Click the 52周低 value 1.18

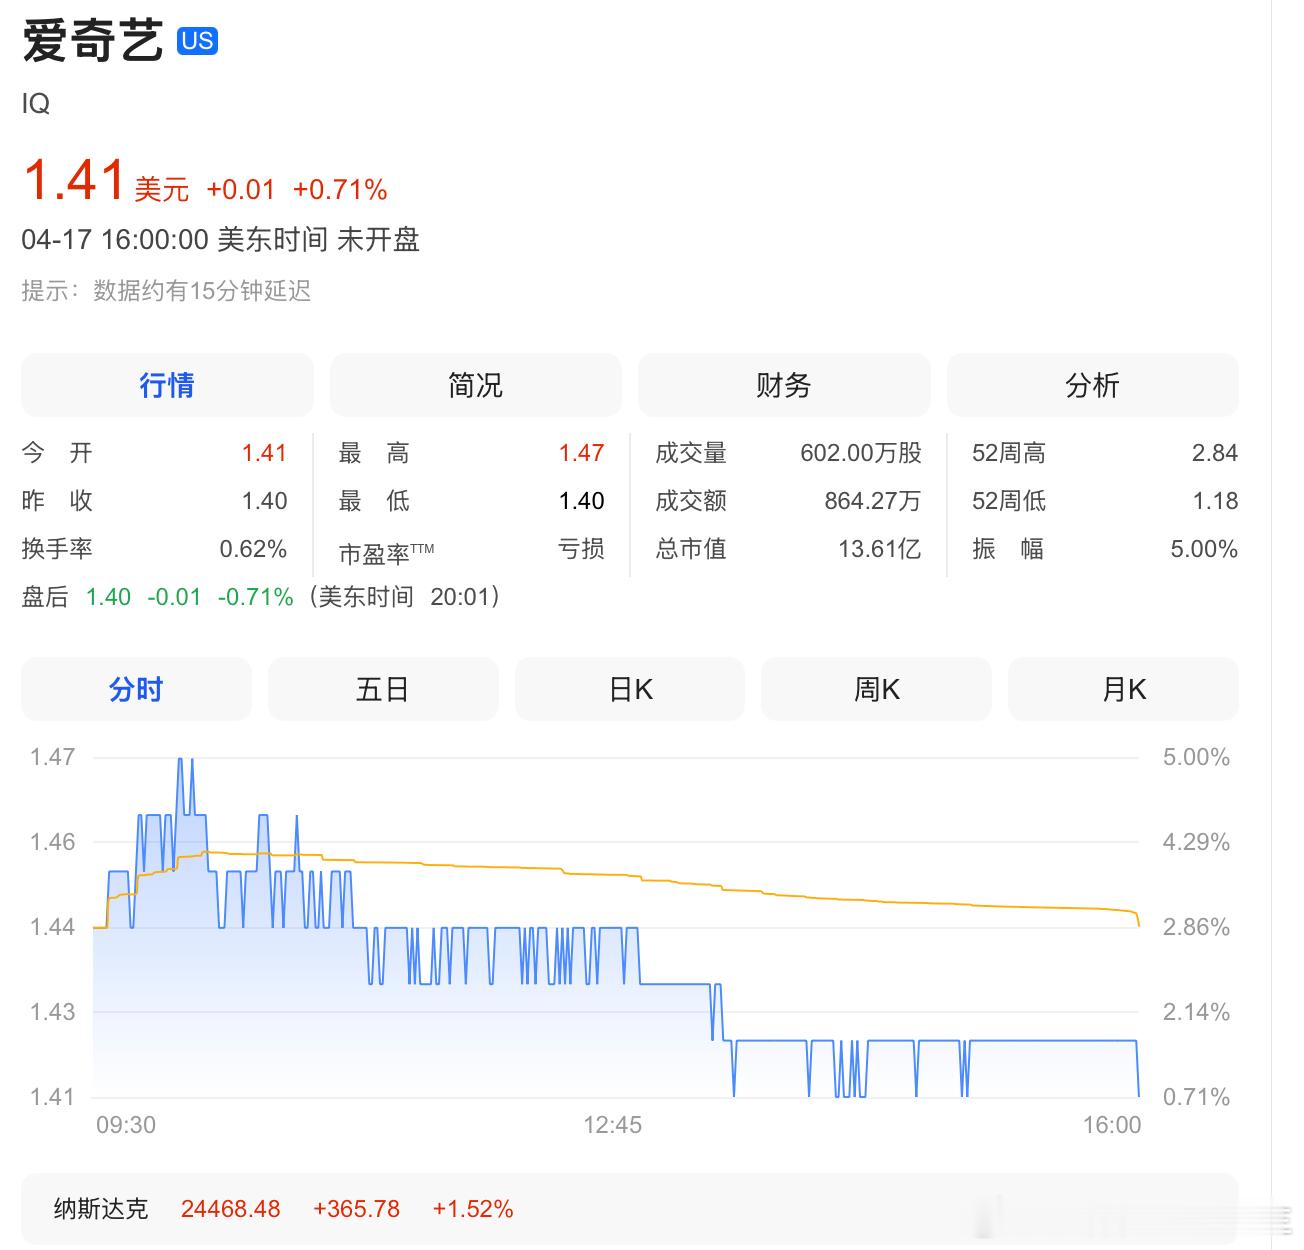coord(1215,501)
